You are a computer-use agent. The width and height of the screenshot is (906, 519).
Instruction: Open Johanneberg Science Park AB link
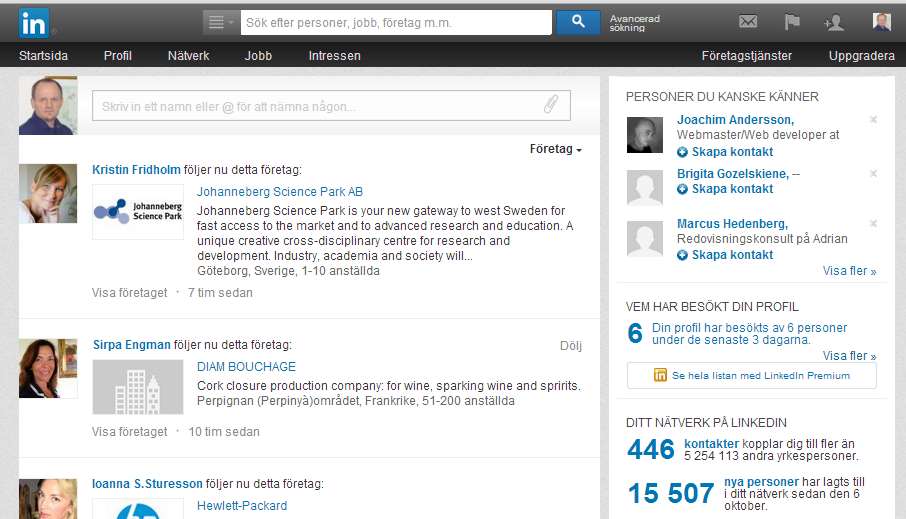coord(280,192)
